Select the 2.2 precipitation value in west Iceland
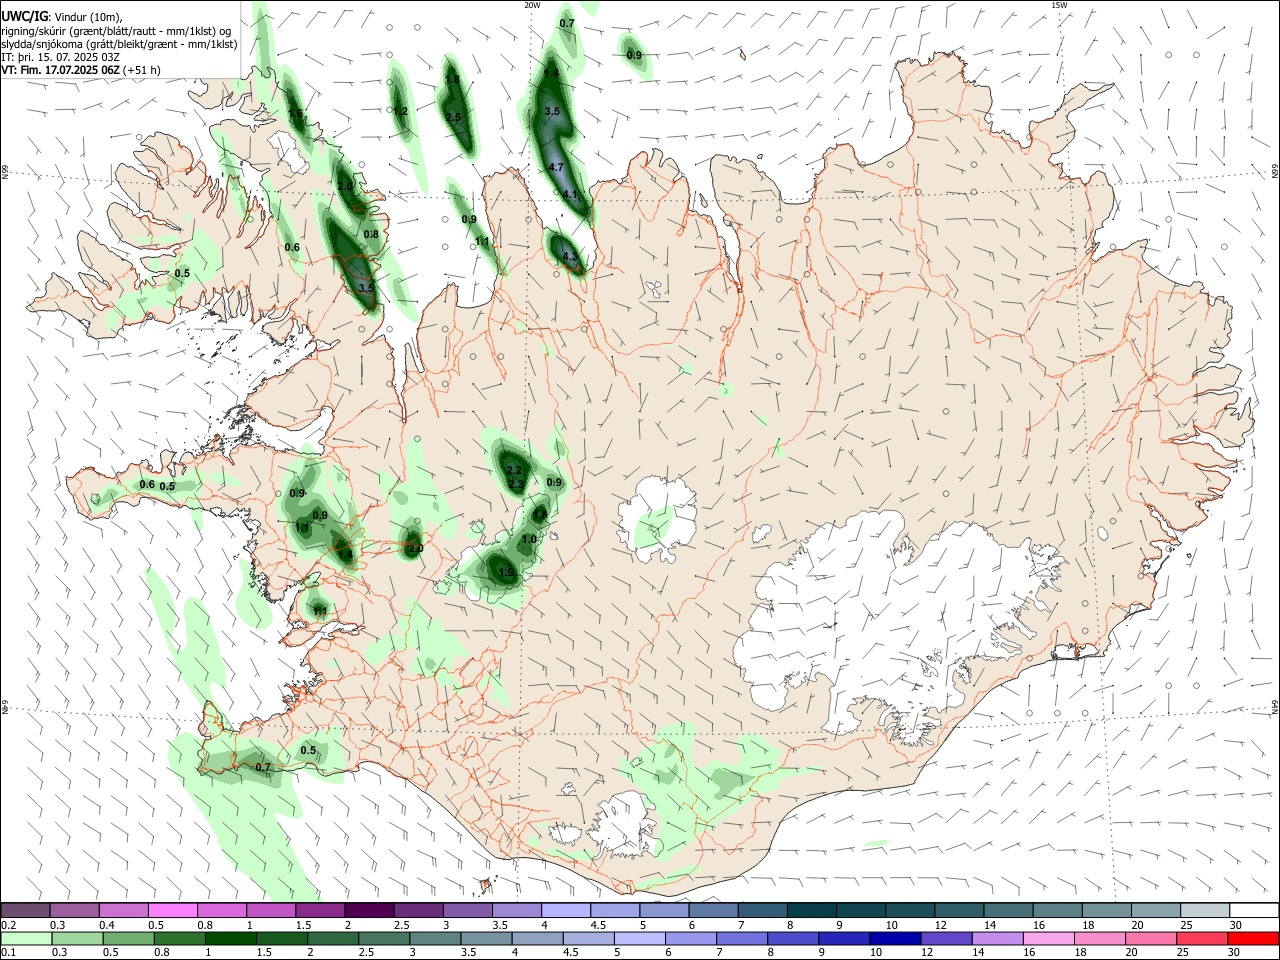1280x960 pixels. coord(514,470)
